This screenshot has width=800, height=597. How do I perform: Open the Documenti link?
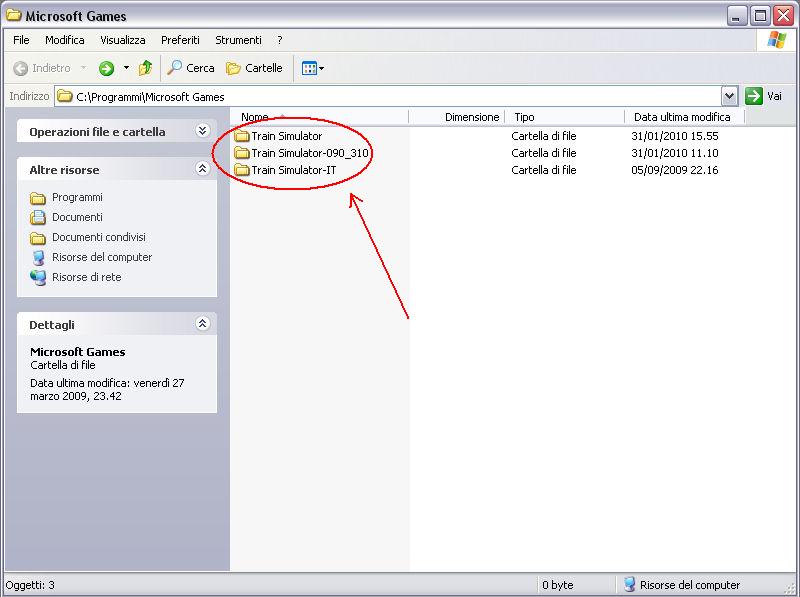(77, 217)
